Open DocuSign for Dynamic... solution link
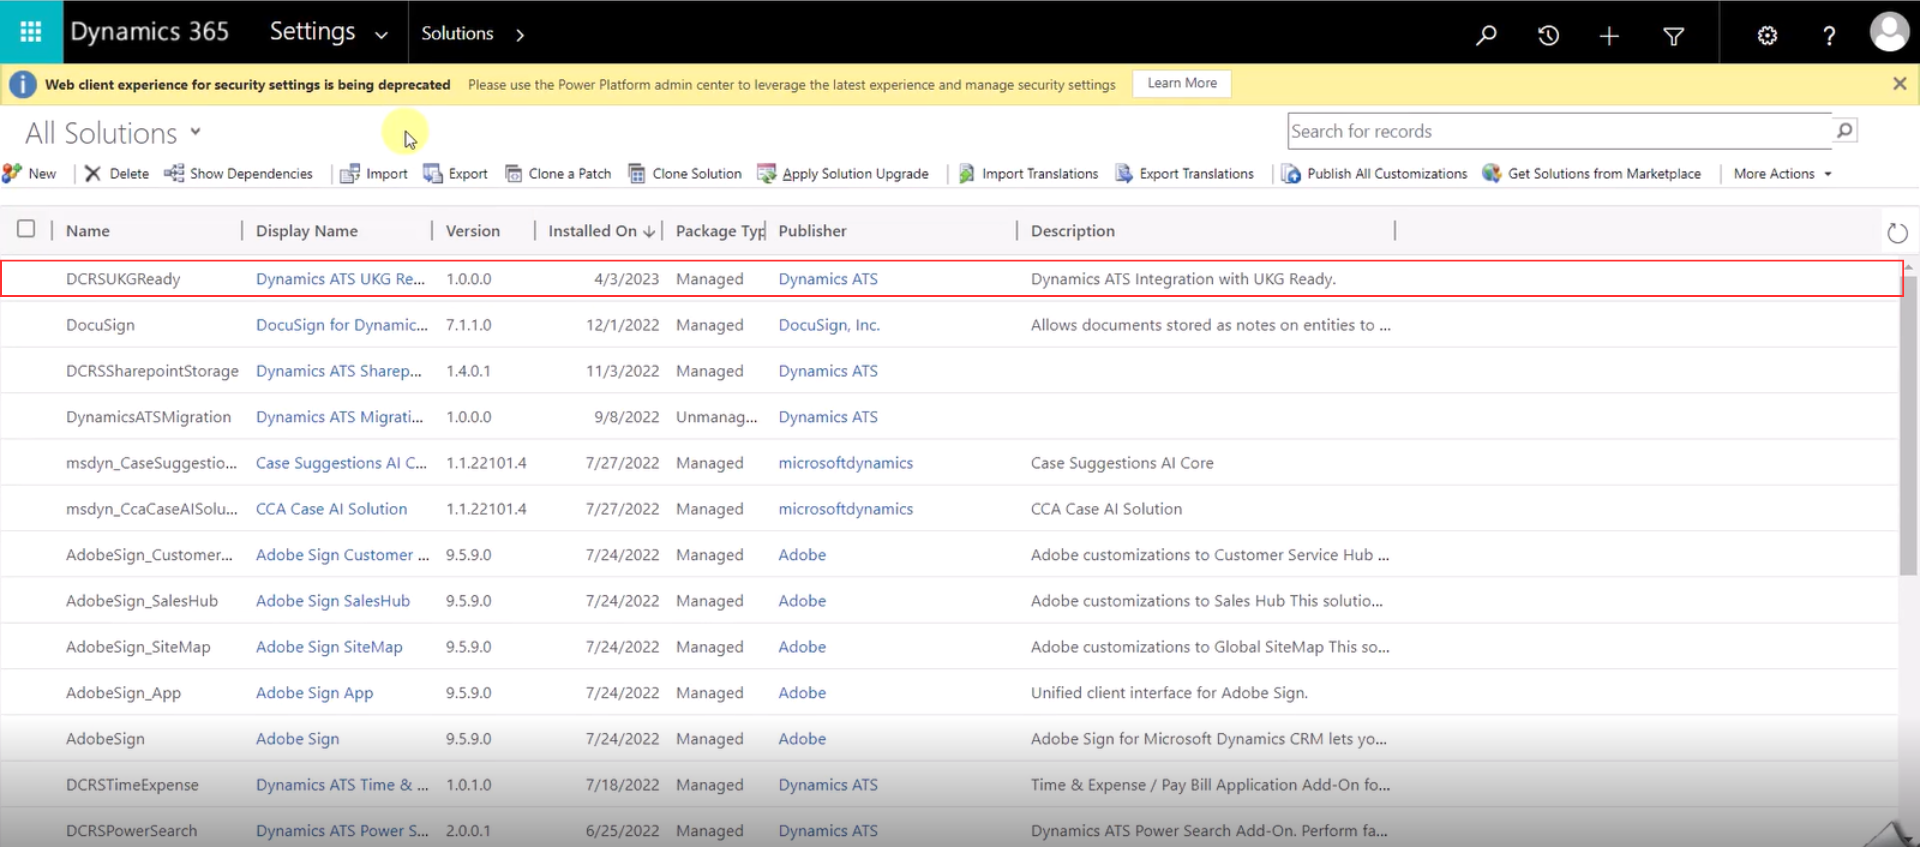This screenshot has width=1920, height=847. [x=342, y=325]
